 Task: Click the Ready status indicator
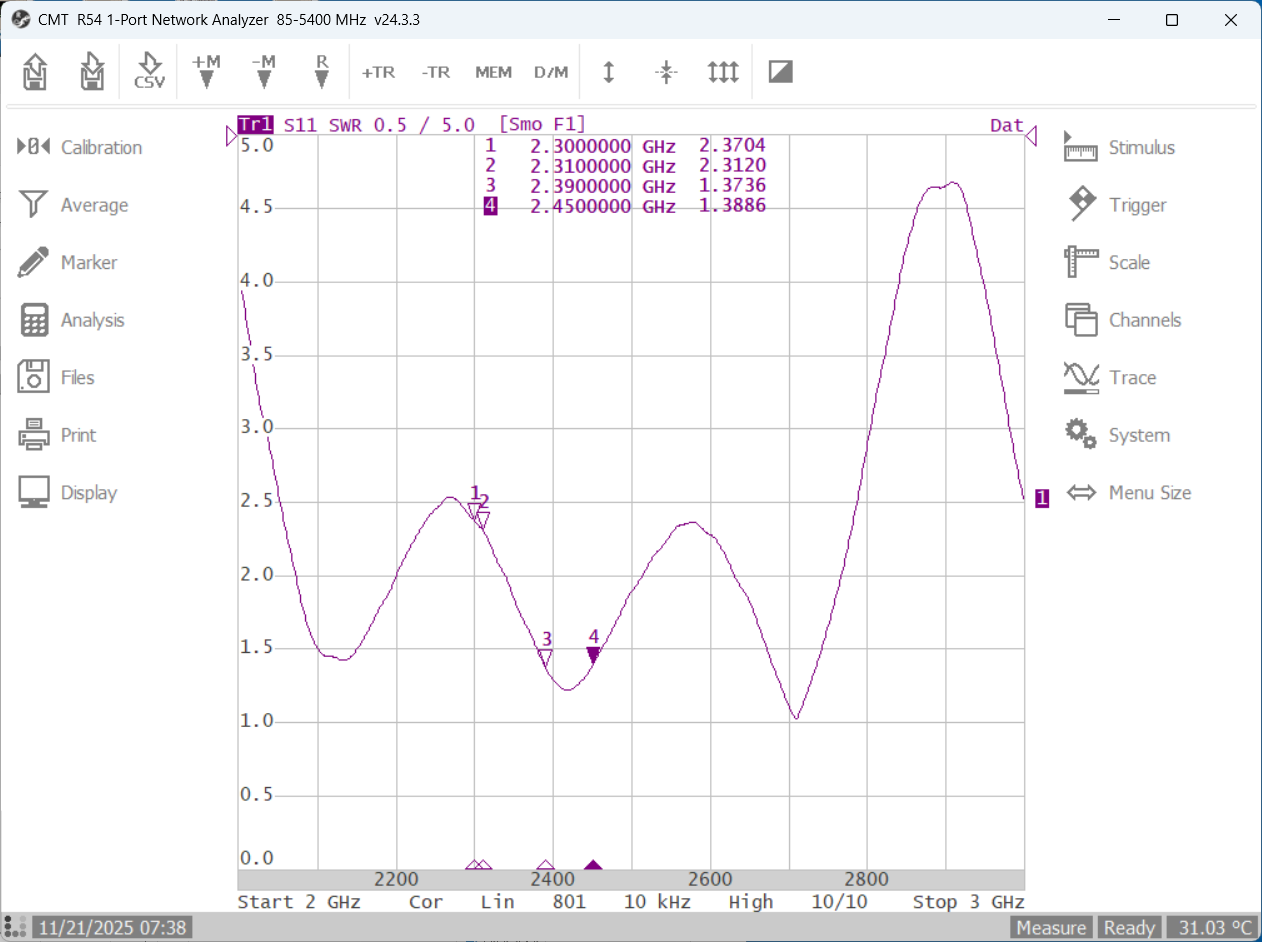pyautogui.click(x=1129, y=928)
